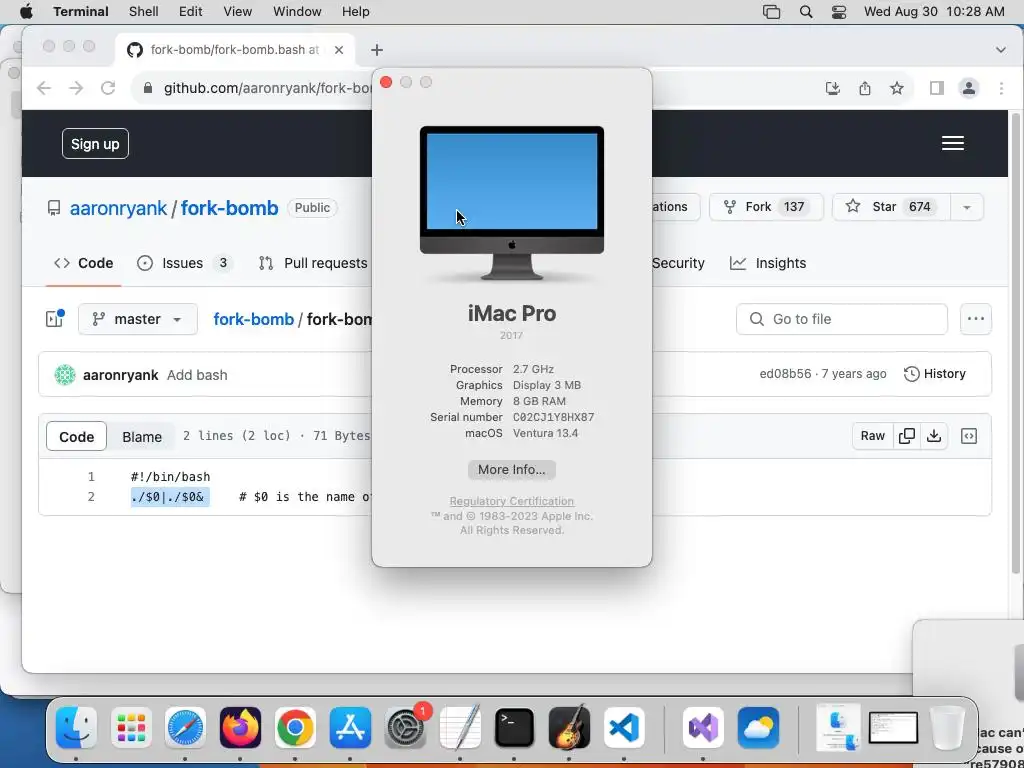Open the master branch dropdown

pyautogui.click(x=138, y=319)
